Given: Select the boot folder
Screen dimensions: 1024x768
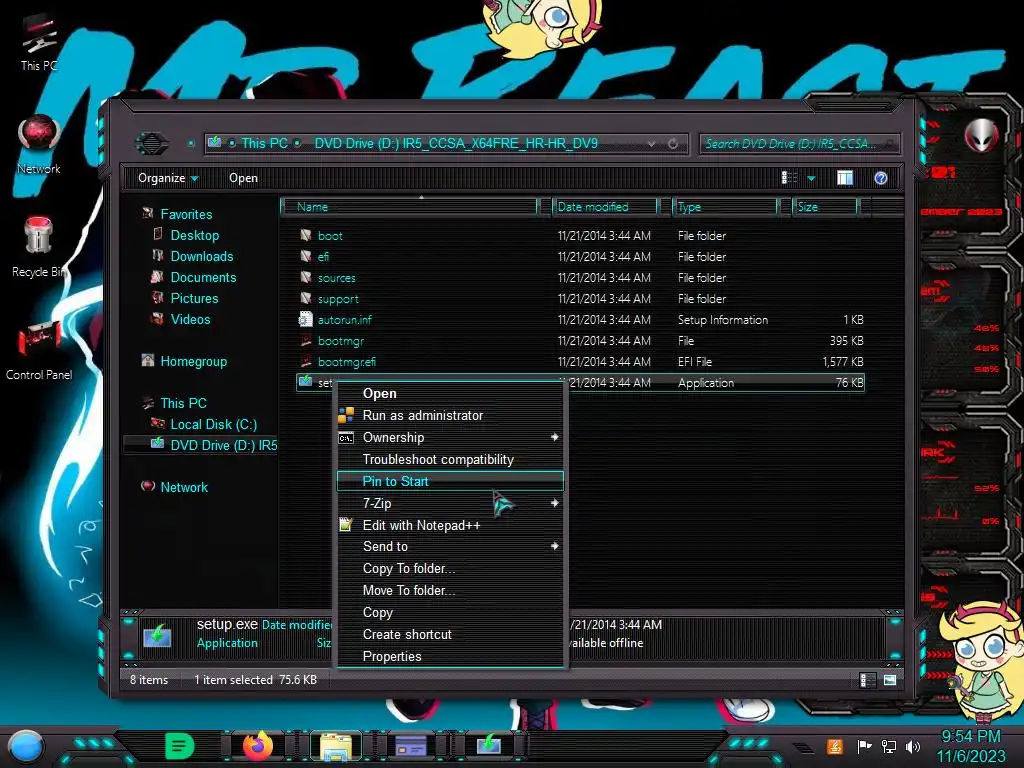Looking at the screenshot, I should tap(330, 236).
